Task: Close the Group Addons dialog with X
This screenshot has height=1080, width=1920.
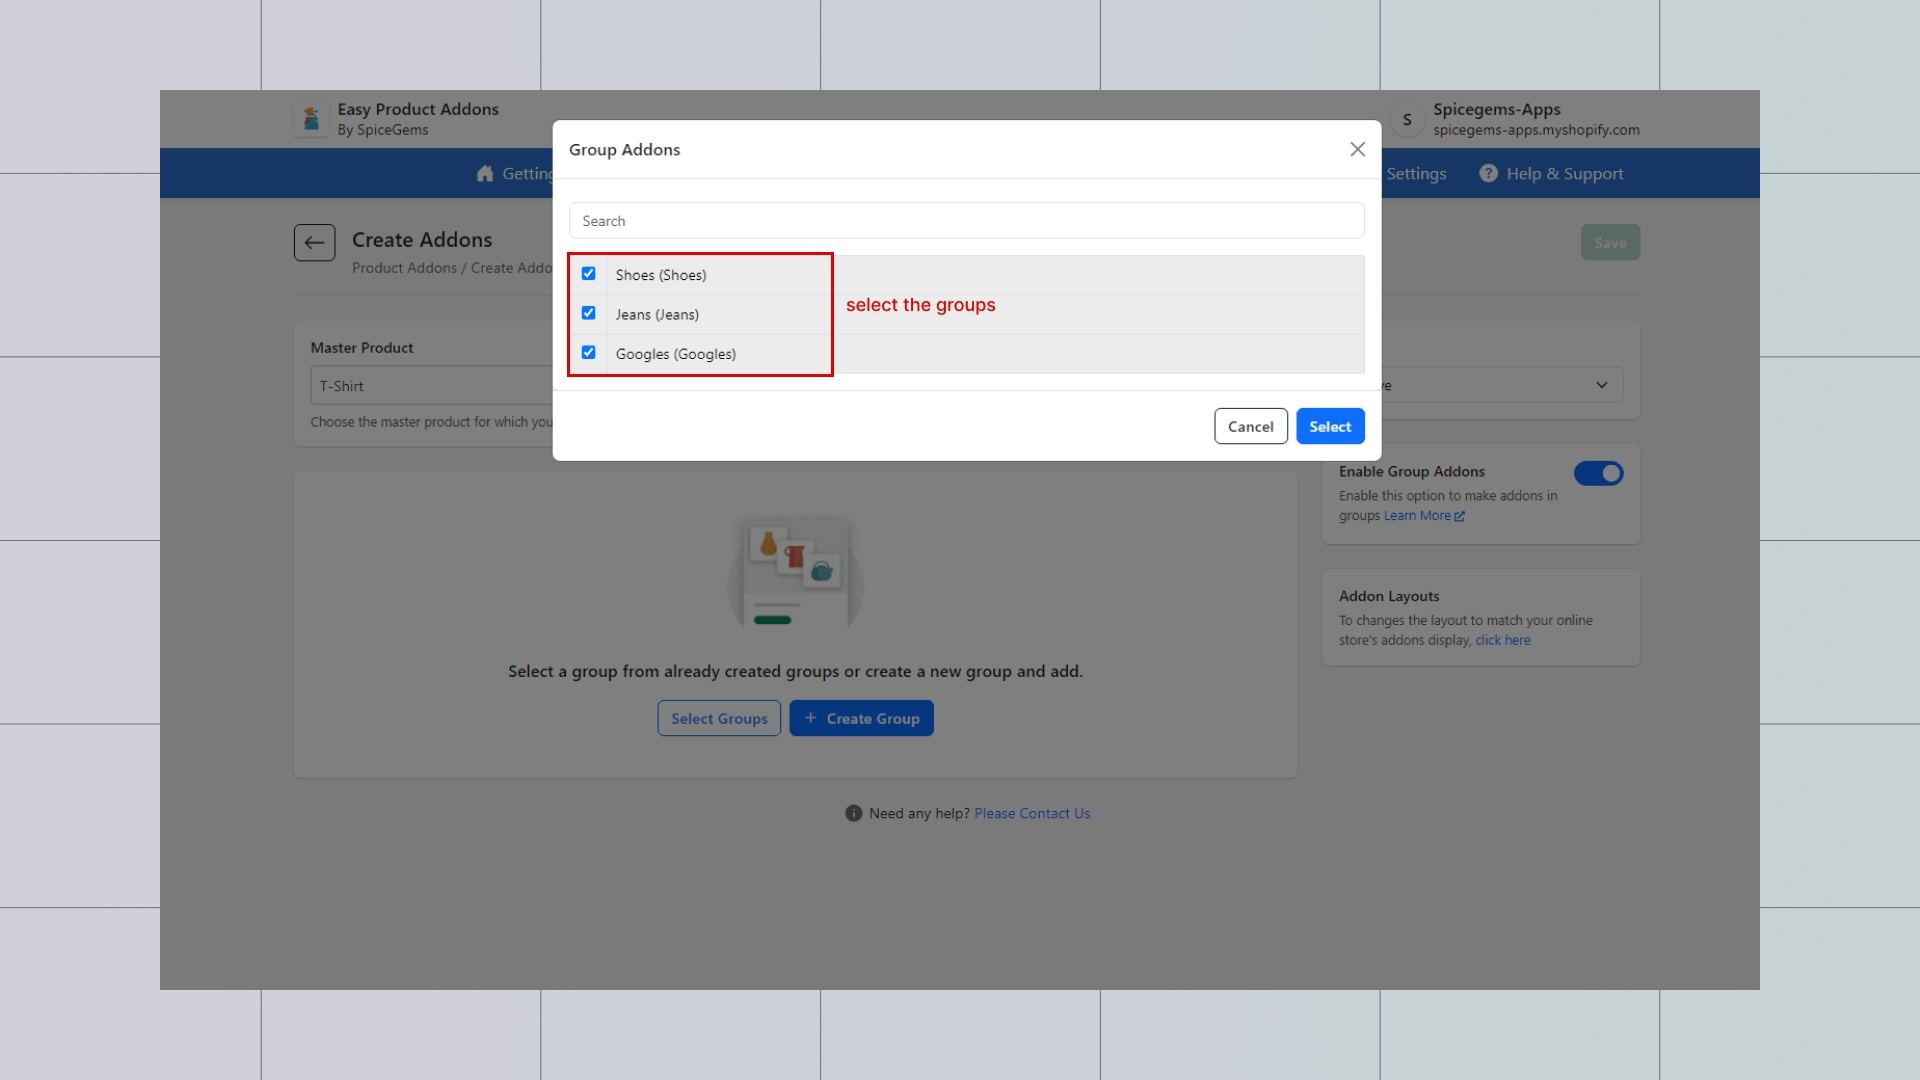Action: 1357,149
